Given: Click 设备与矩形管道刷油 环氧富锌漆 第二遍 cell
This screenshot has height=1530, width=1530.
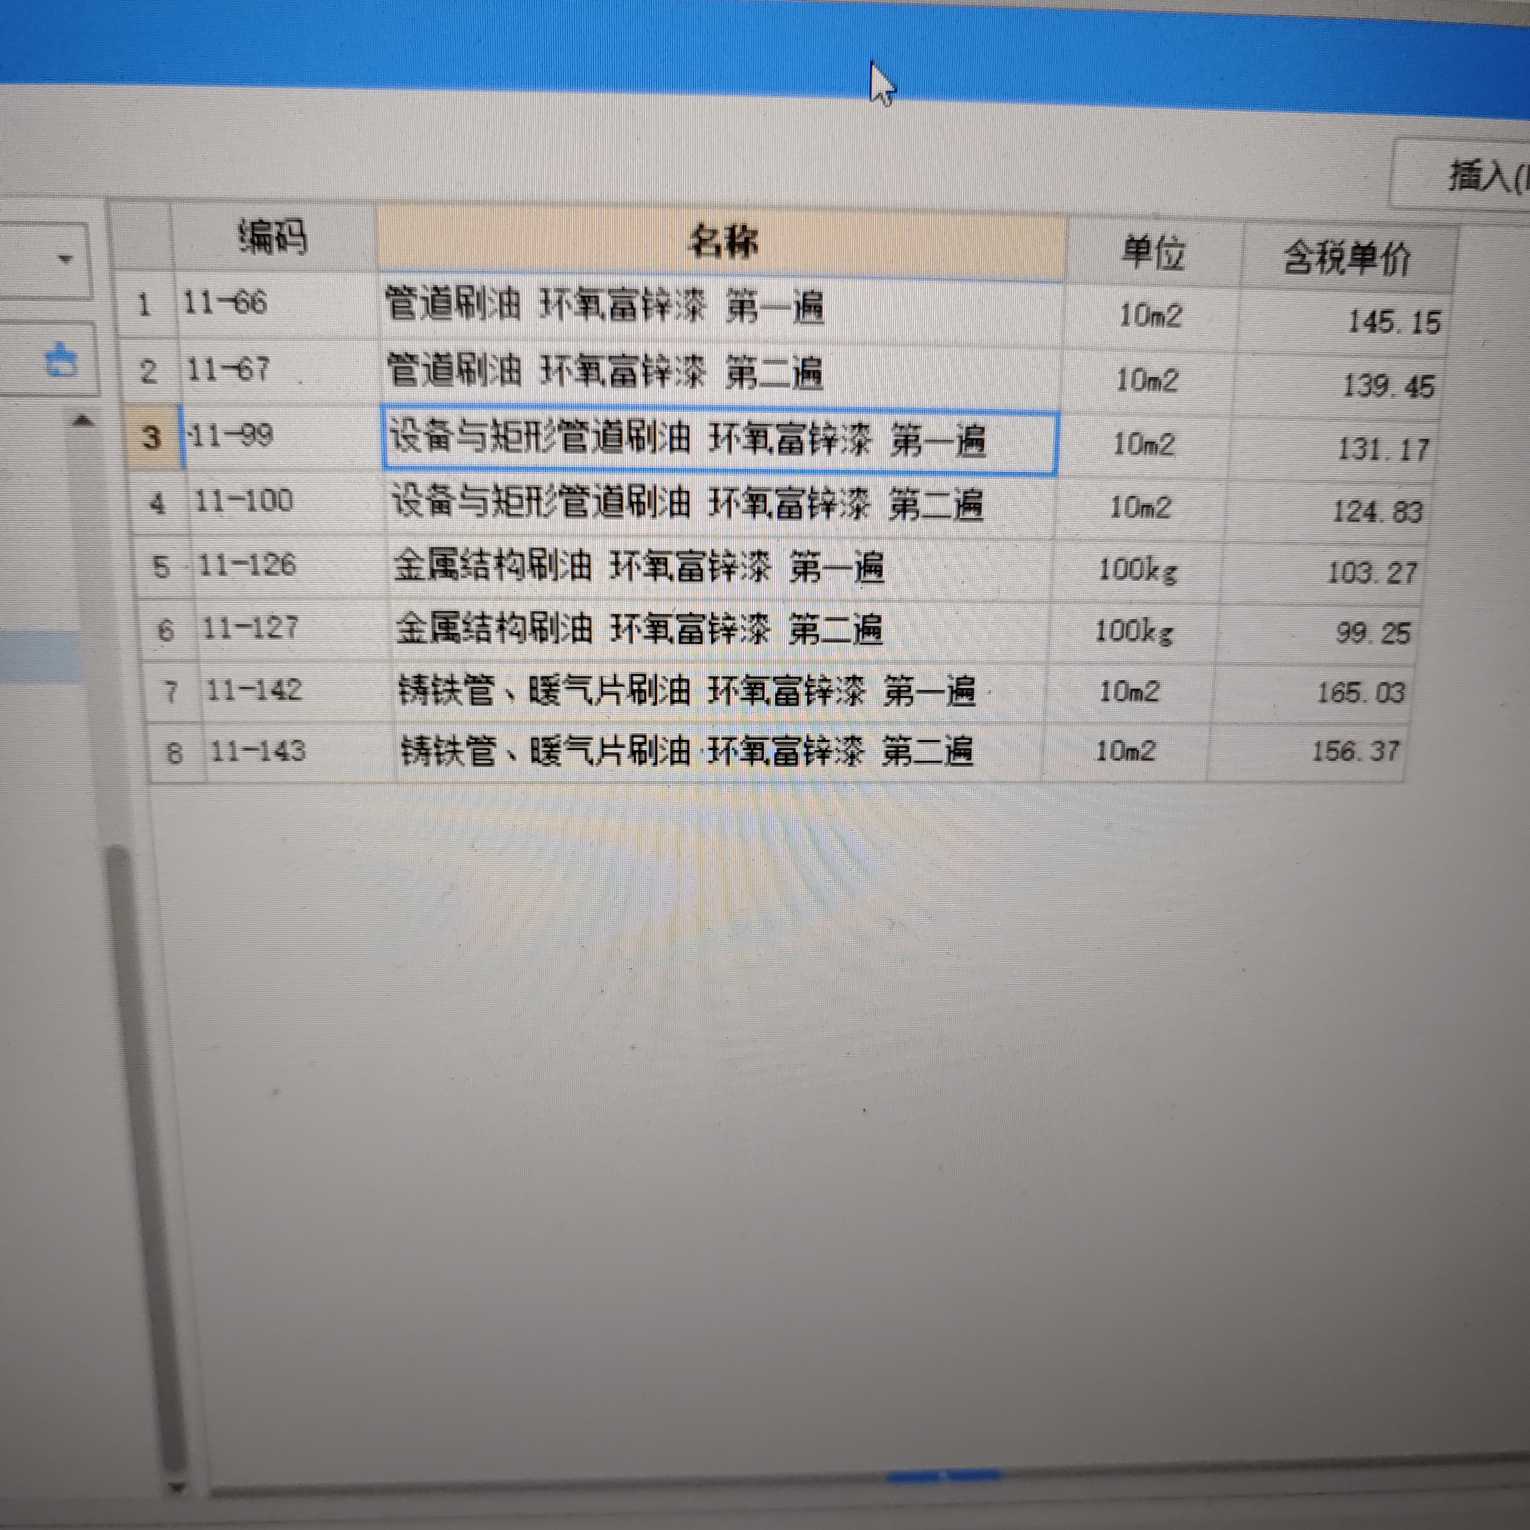Looking at the screenshot, I should 720,504.
